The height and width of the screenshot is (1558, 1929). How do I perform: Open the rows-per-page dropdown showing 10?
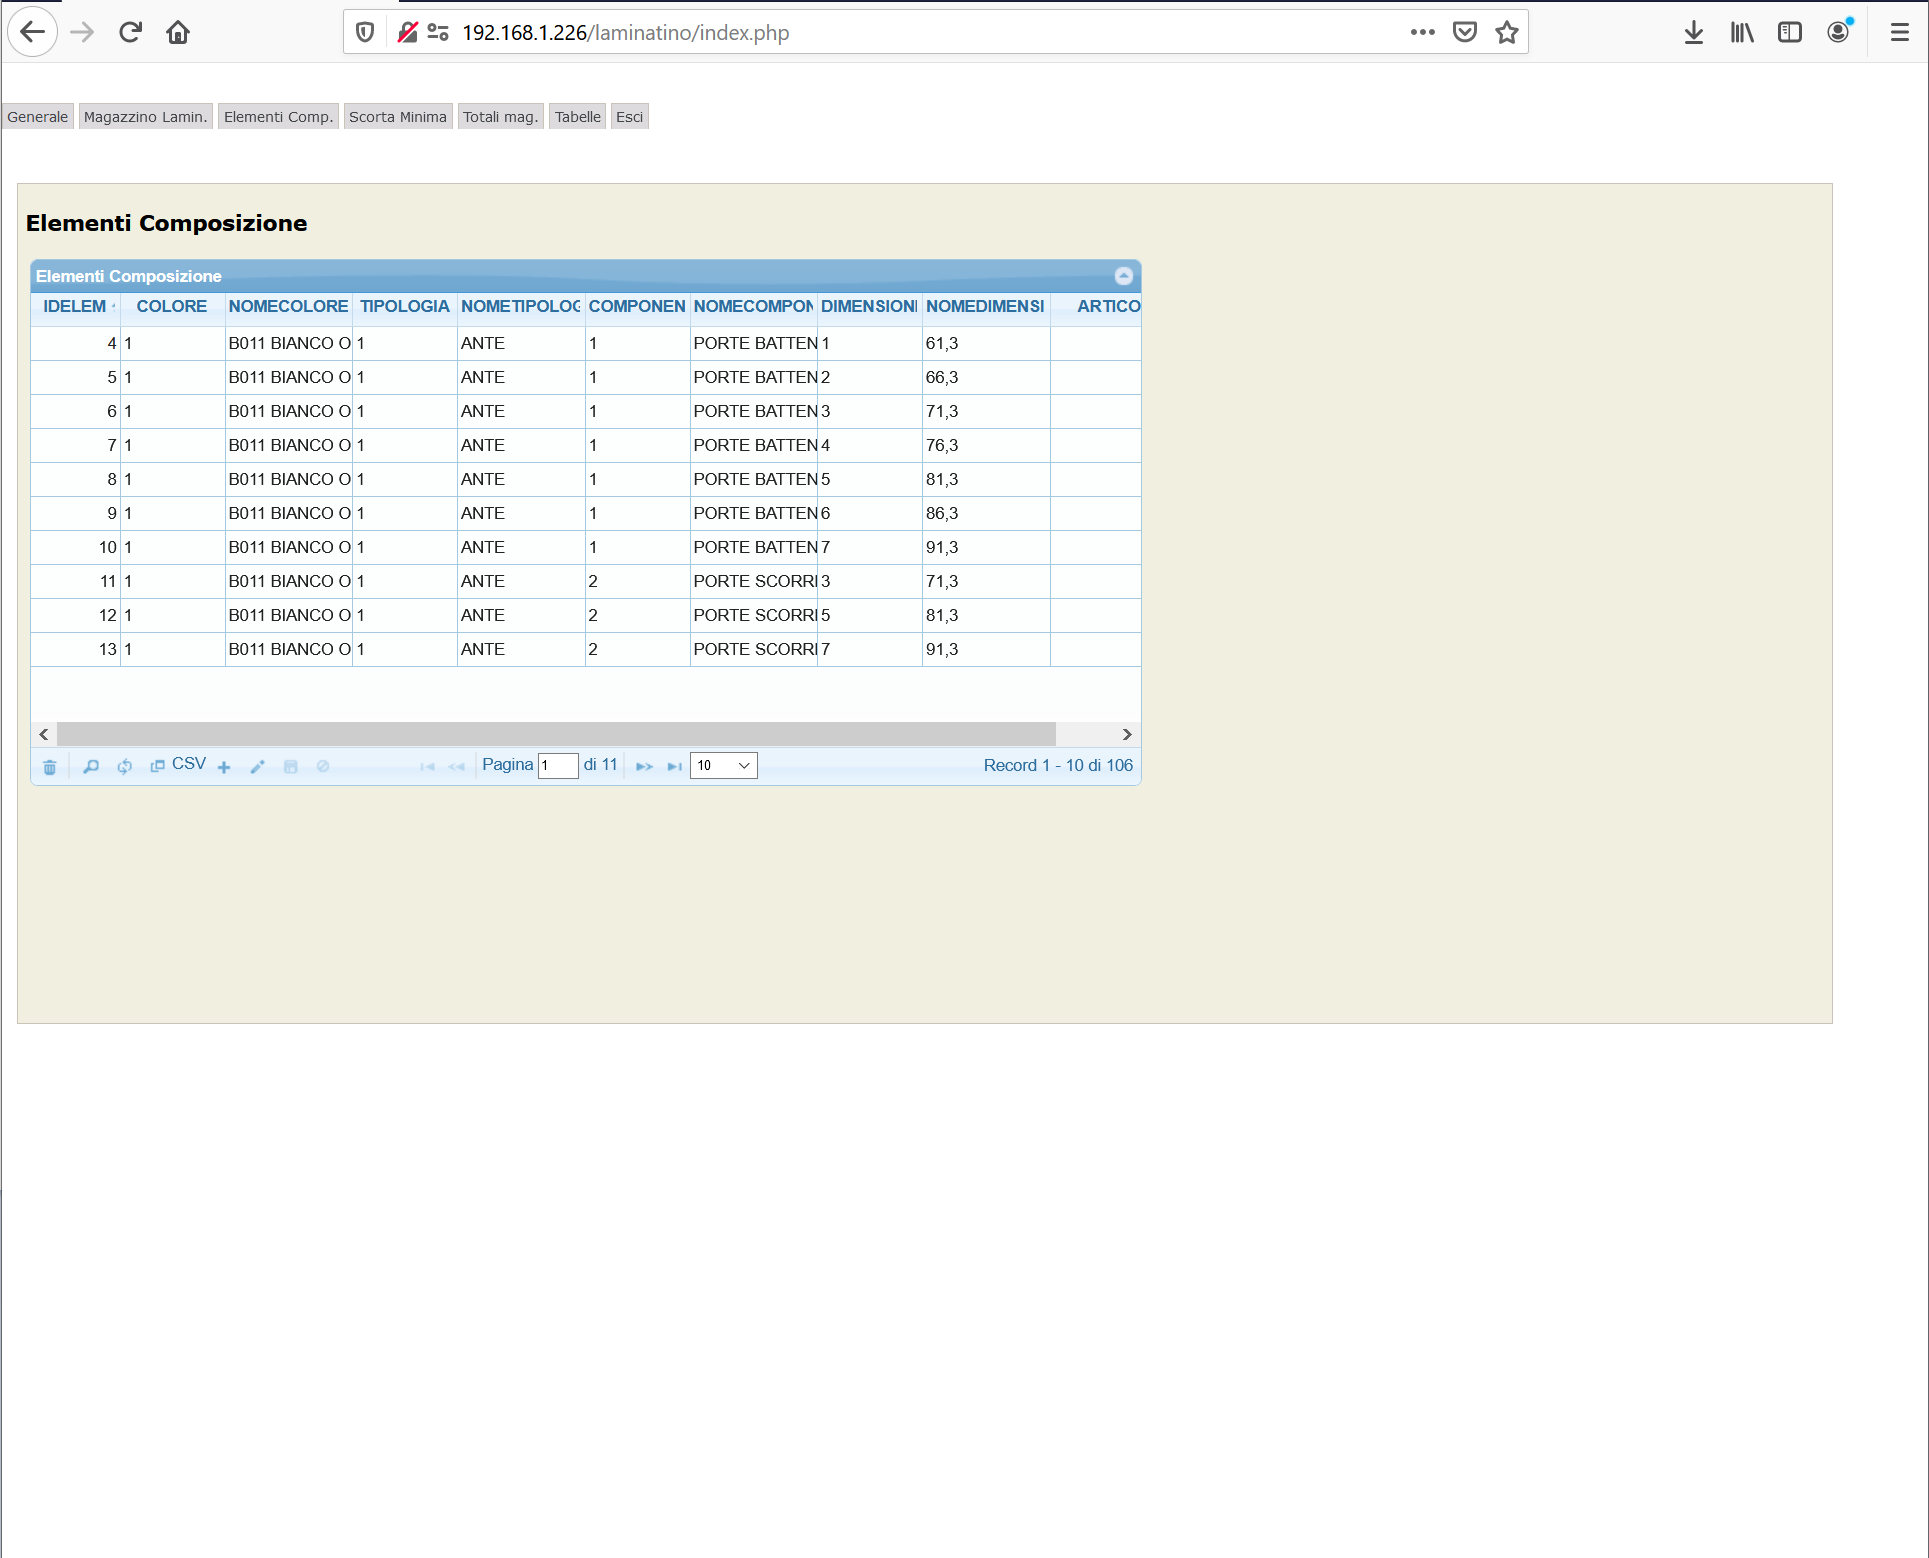point(723,766)
